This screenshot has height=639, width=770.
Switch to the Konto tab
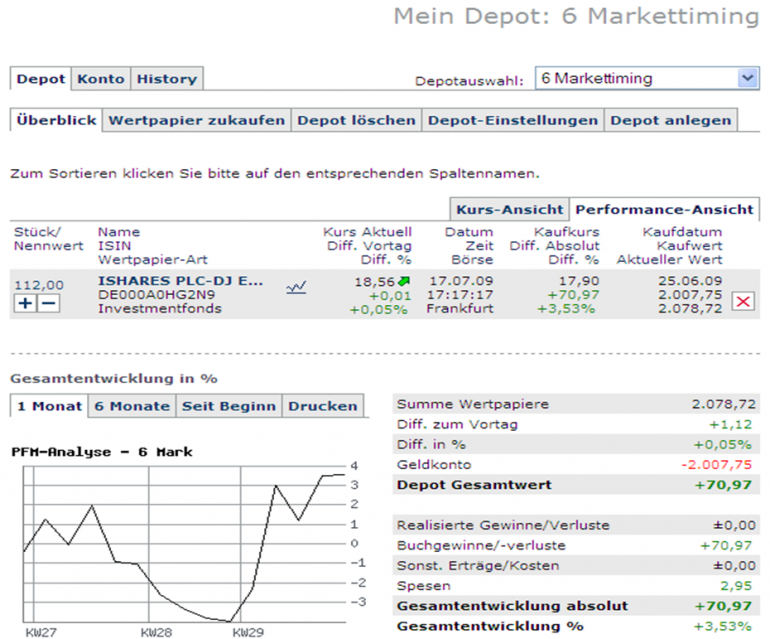point(101,79)
